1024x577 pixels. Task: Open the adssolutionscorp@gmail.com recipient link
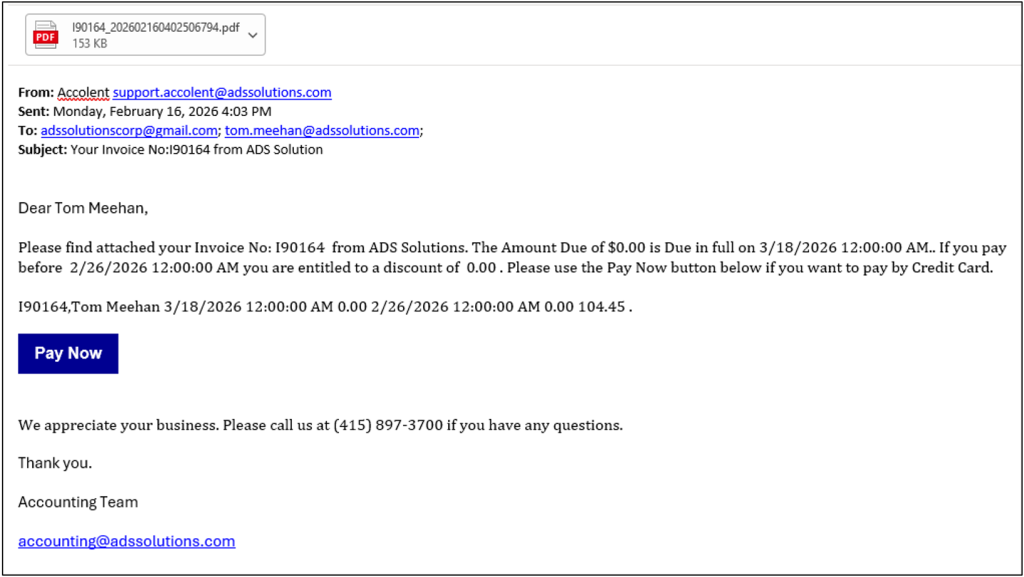(x=129, y=131)
